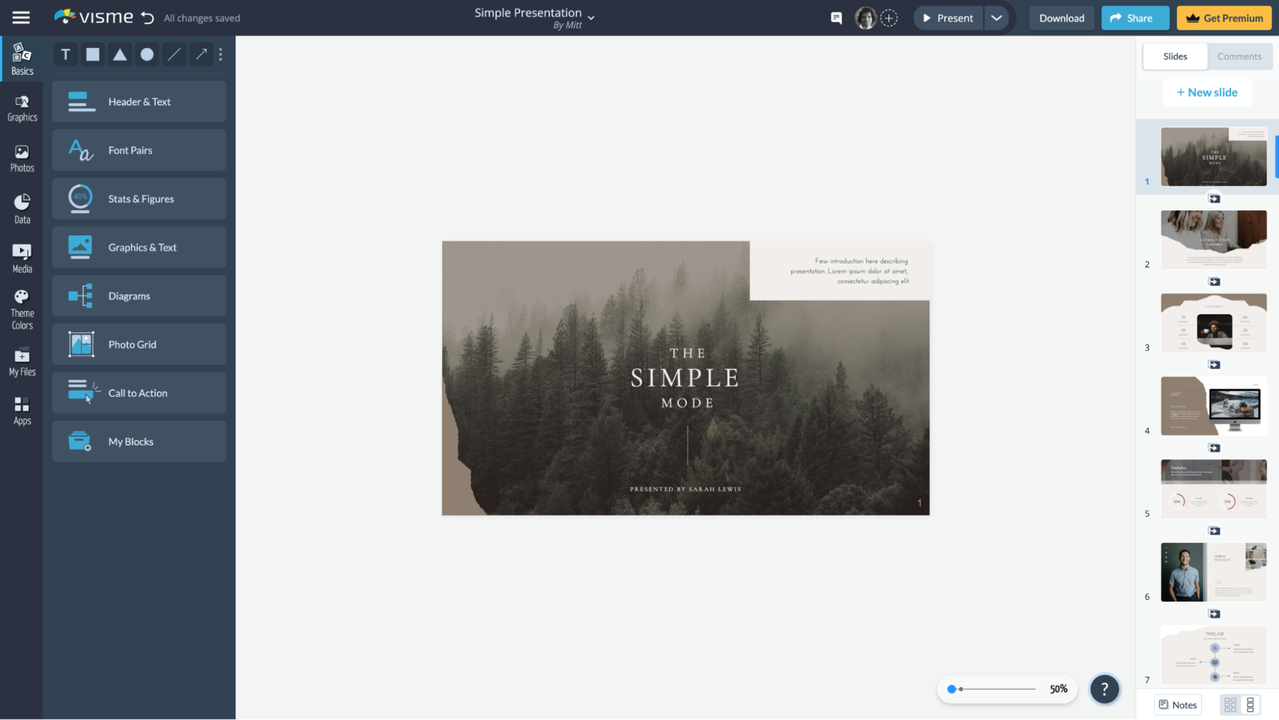Open the Photo Grid blocks
Image resolution: width=1279 pixels, height=720 pixels.
click(139, 344)
